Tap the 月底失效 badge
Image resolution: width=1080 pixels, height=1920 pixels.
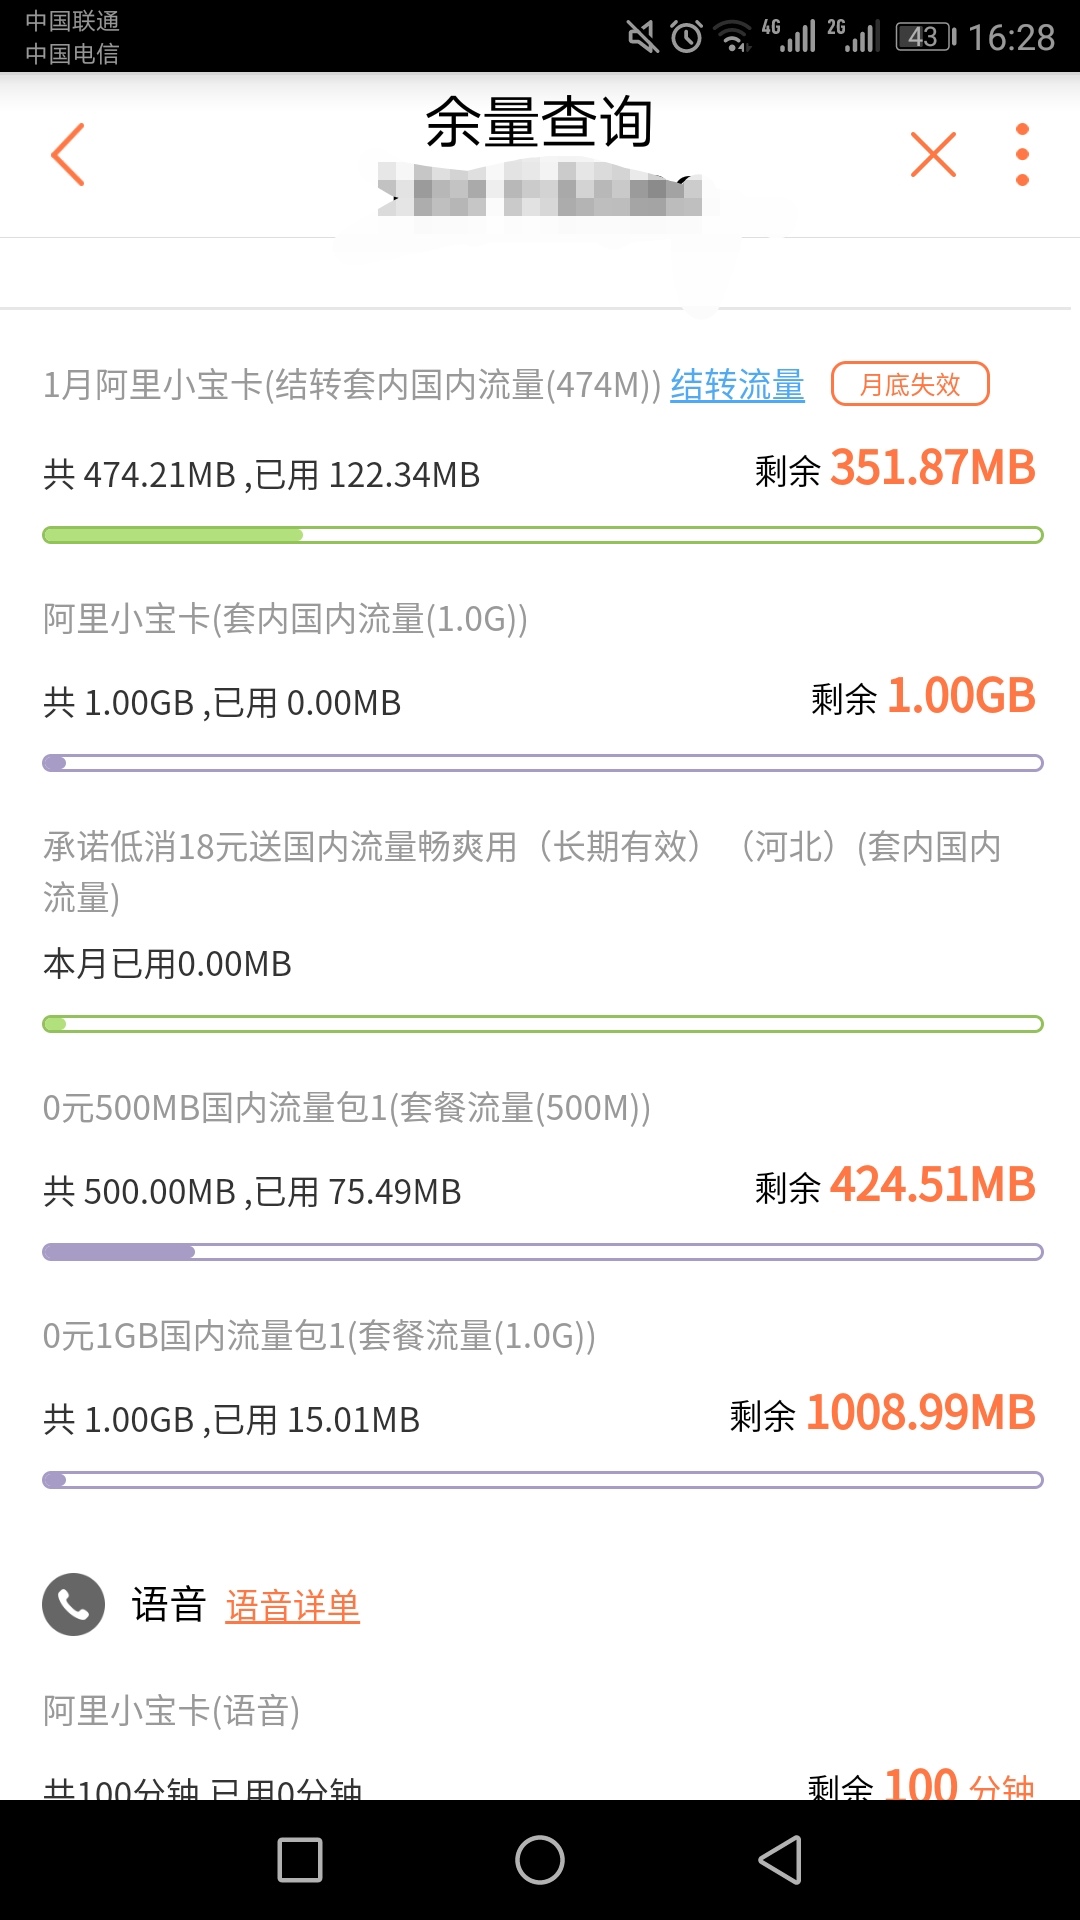[x=910, y=384]
